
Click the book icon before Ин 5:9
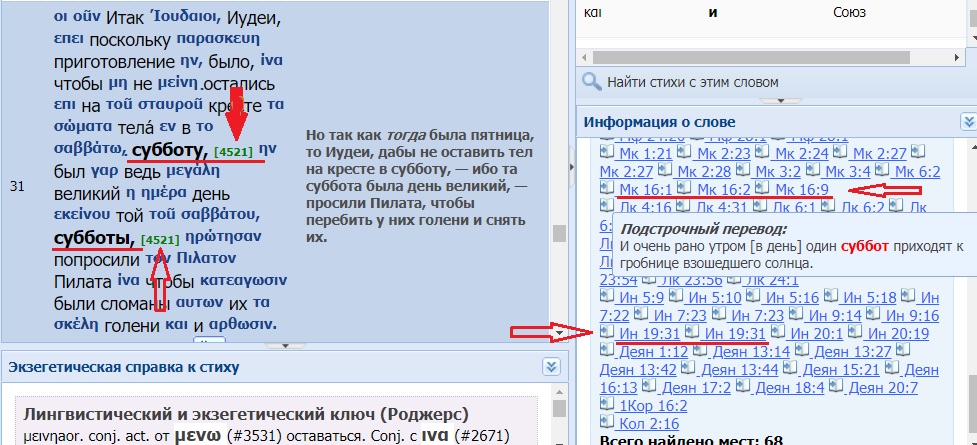click(x=607, y=297)
